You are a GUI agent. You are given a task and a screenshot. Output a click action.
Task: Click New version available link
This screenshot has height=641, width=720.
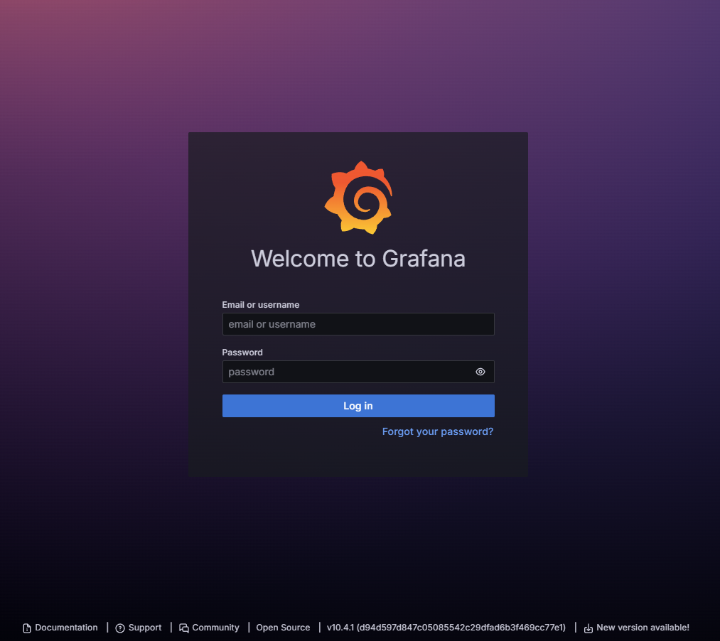pyautogui.click(x=636, y=628)
